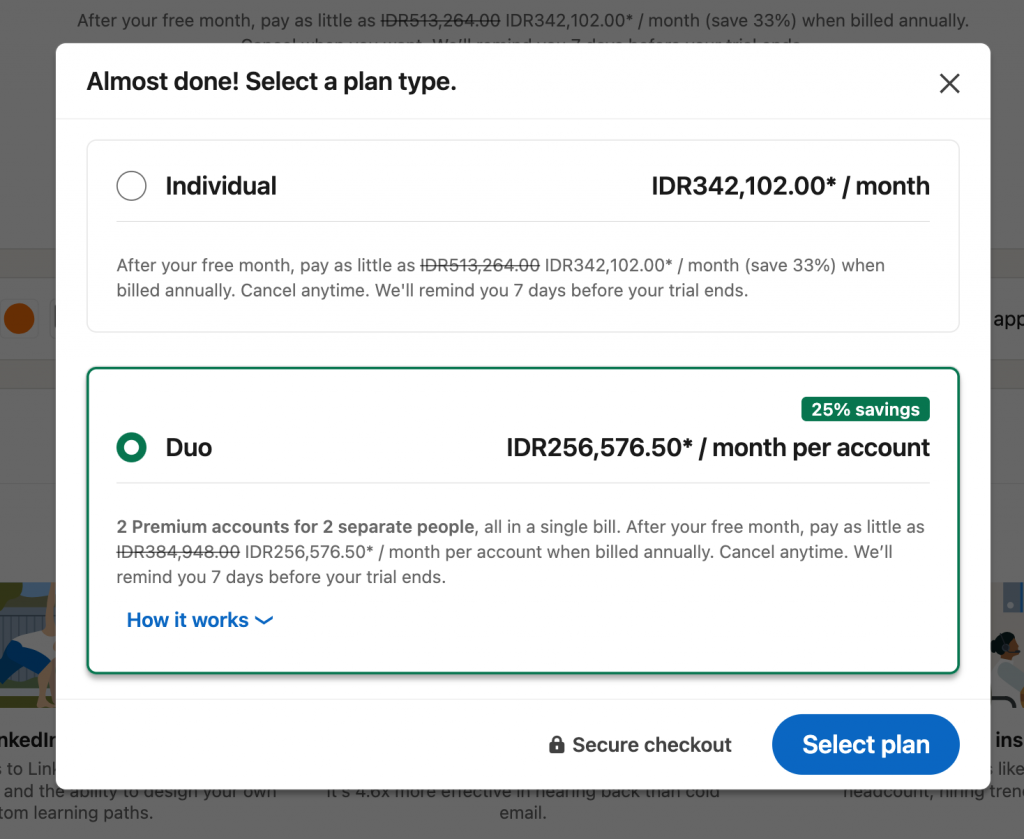Click the IDR342,102.00 per month price heading

790,186
